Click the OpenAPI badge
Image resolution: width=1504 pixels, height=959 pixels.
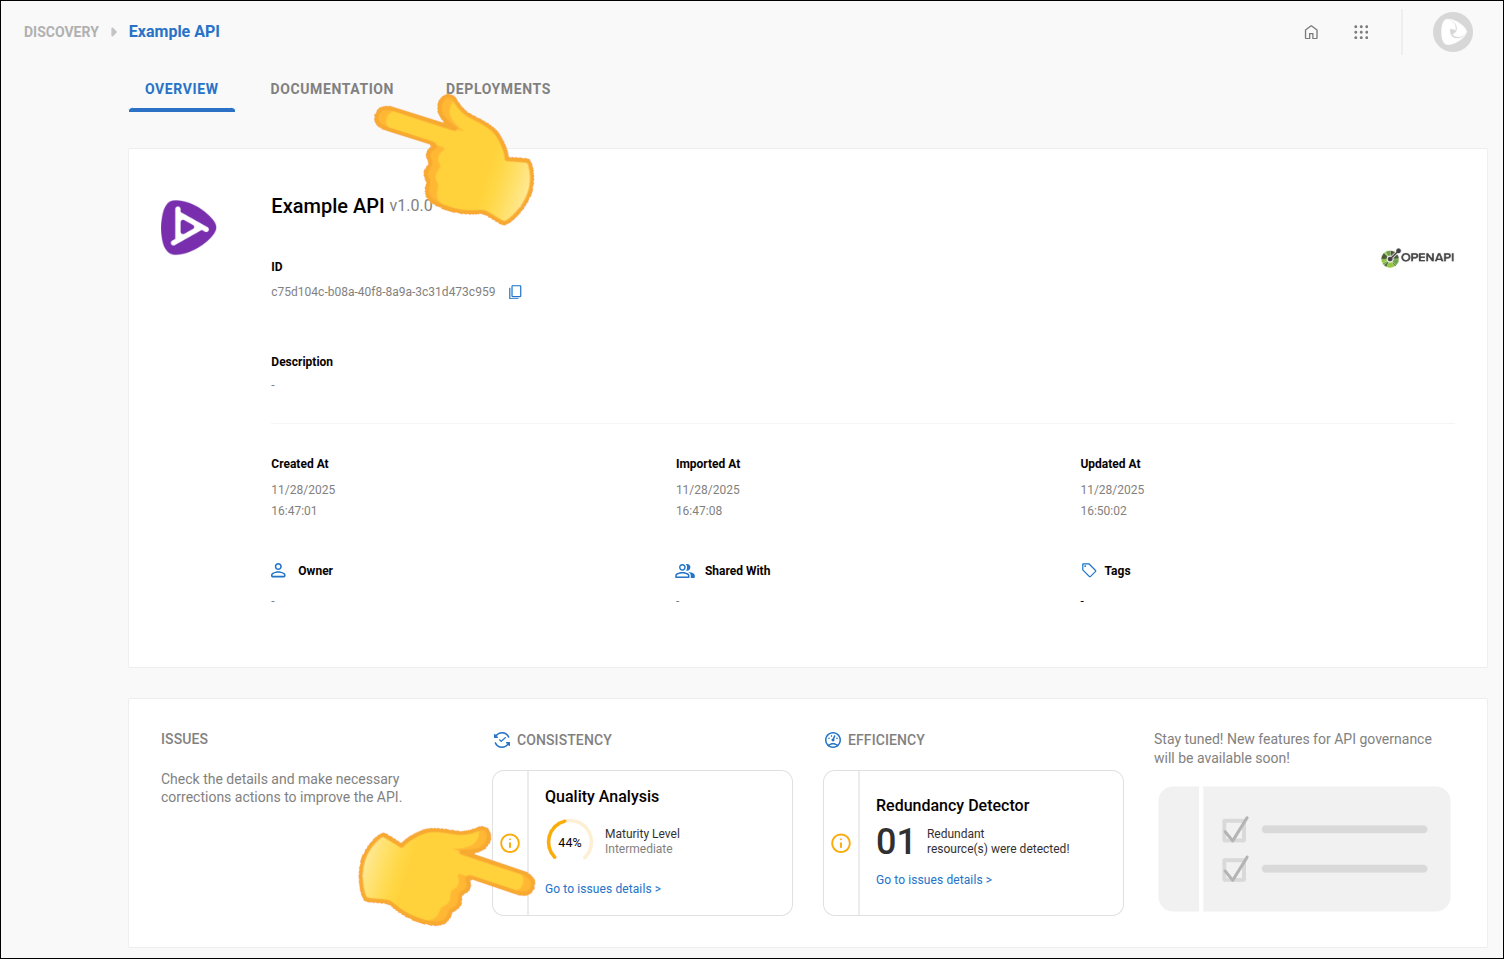(1417, 257)
